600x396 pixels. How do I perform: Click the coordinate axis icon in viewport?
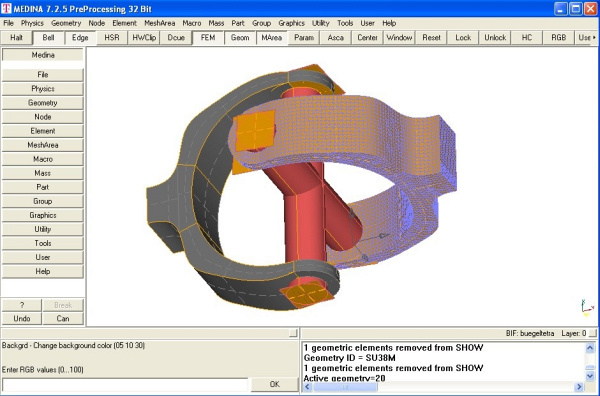[x=587, y=308]
